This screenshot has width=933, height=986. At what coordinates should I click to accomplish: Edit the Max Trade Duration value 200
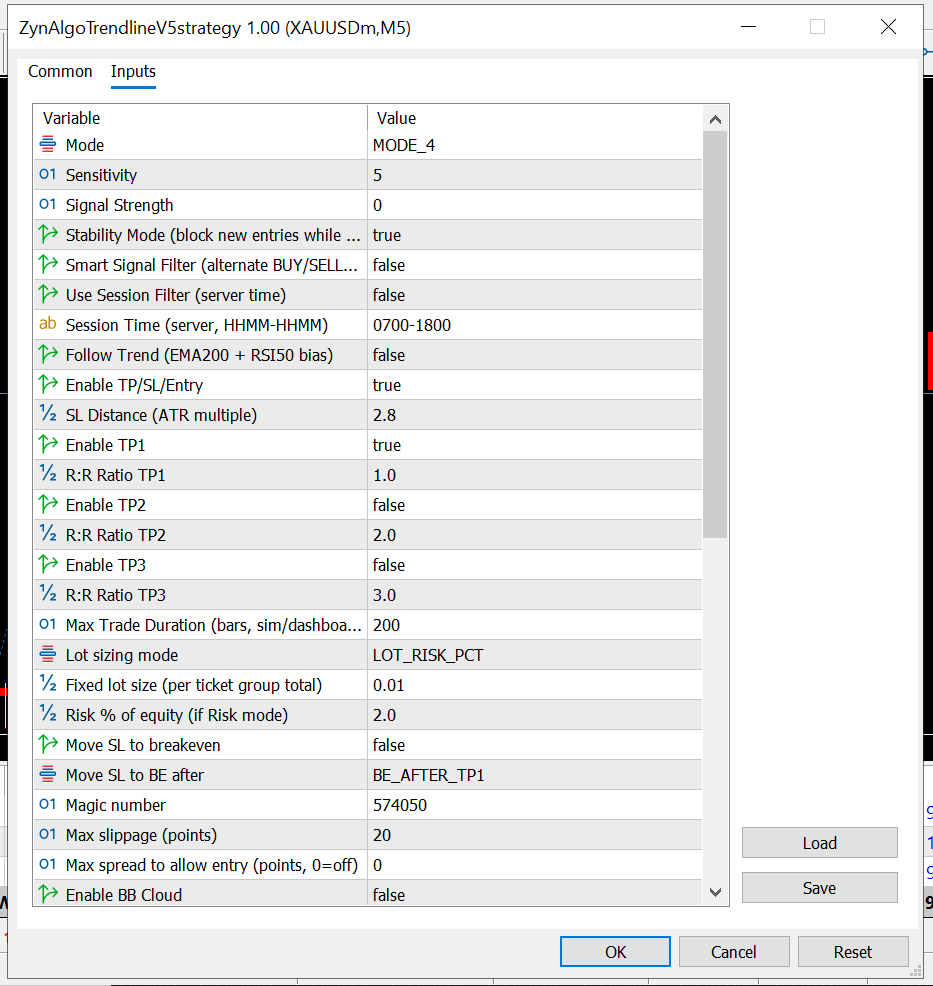[534, 625]
